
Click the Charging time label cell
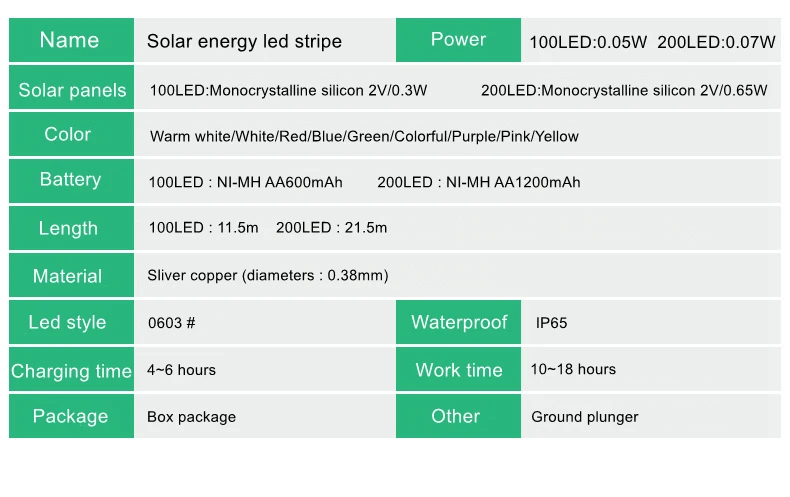coord(71,371)
